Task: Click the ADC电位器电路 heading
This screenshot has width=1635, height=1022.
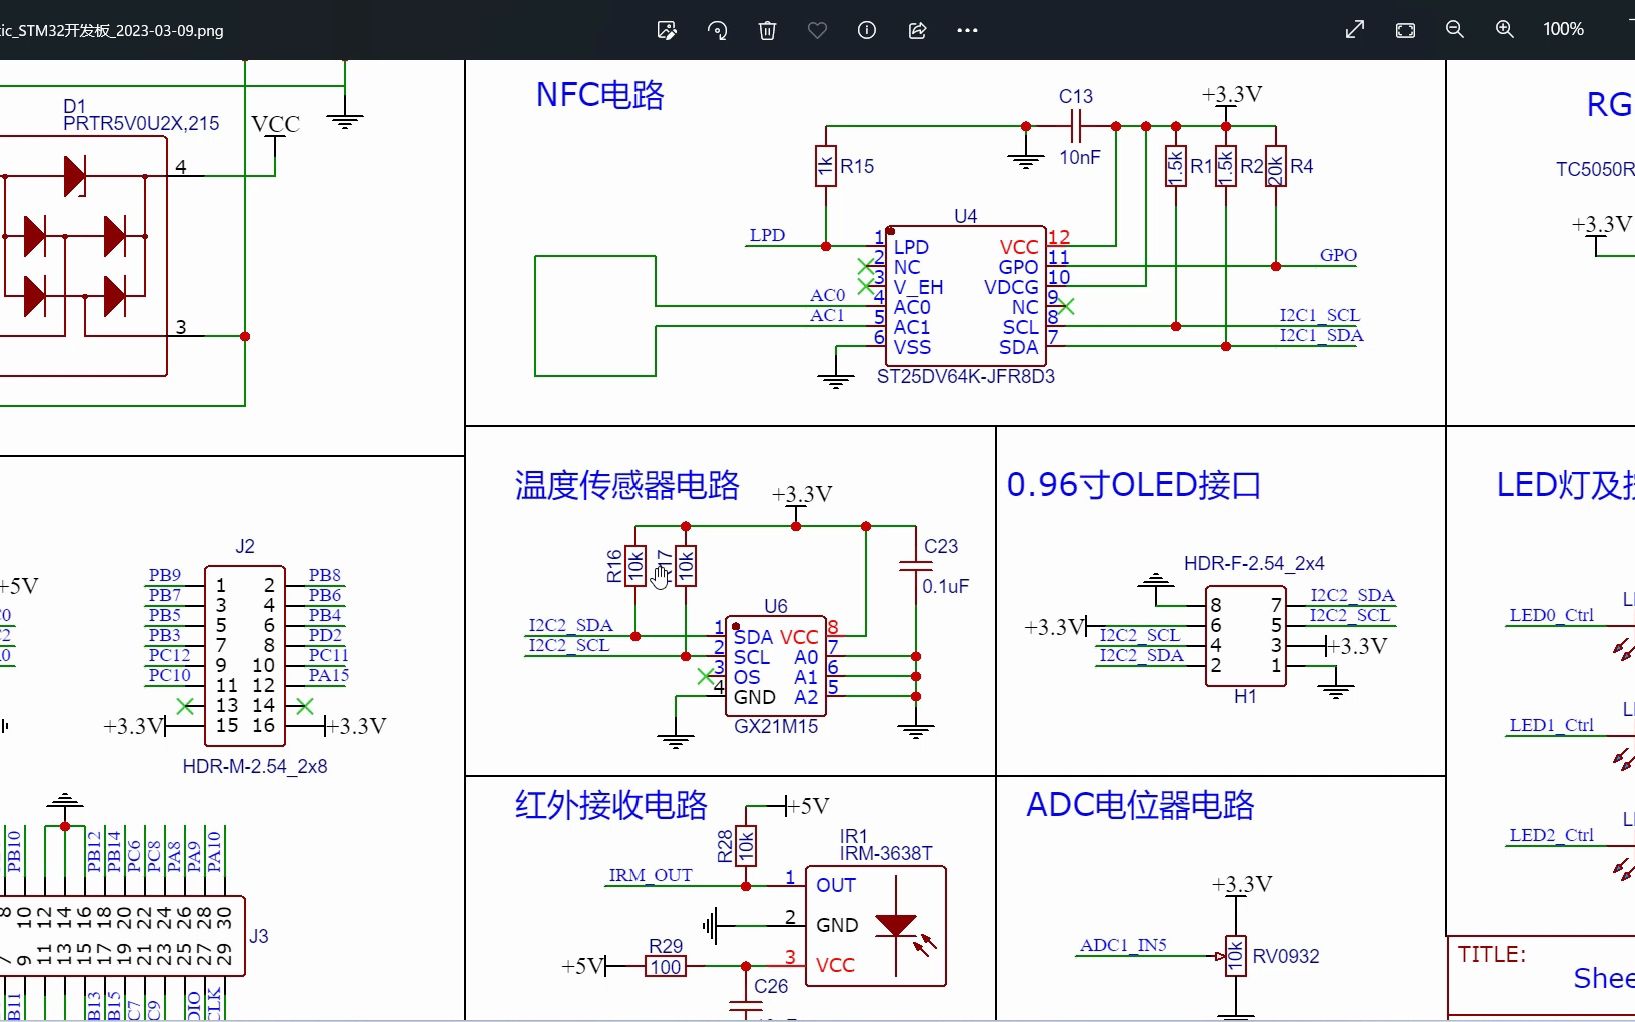Action: pos(1140,805)
